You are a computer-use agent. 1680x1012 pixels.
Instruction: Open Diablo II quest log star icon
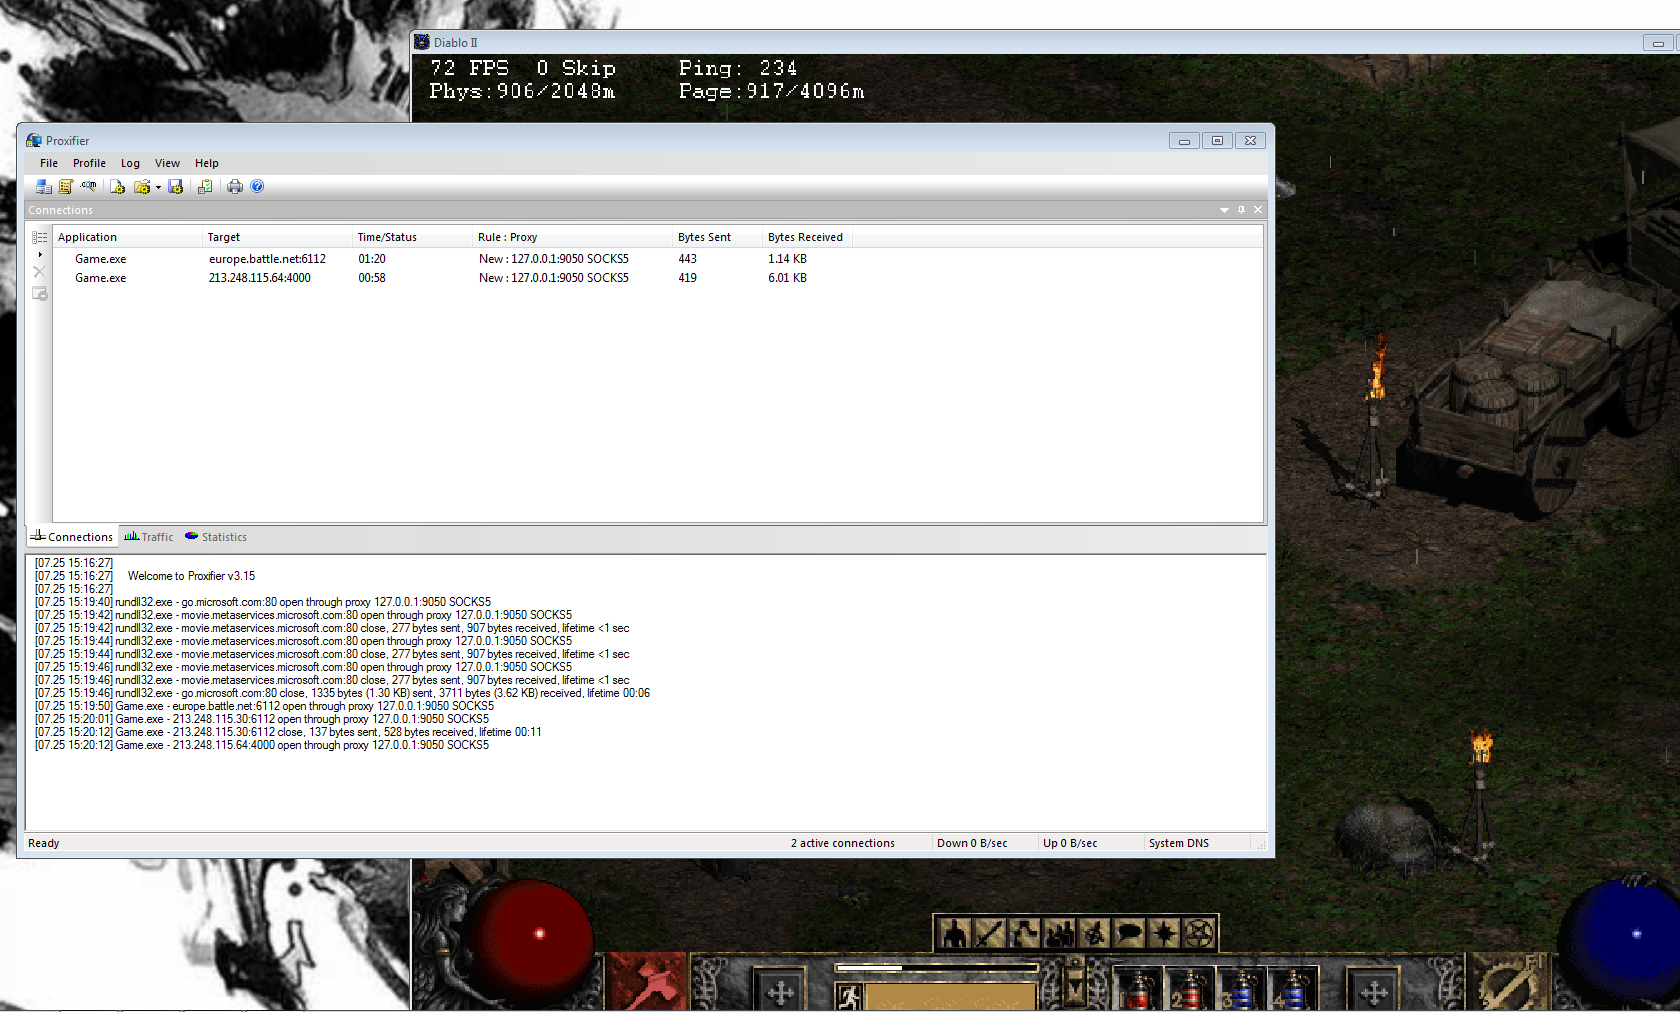1164,934
